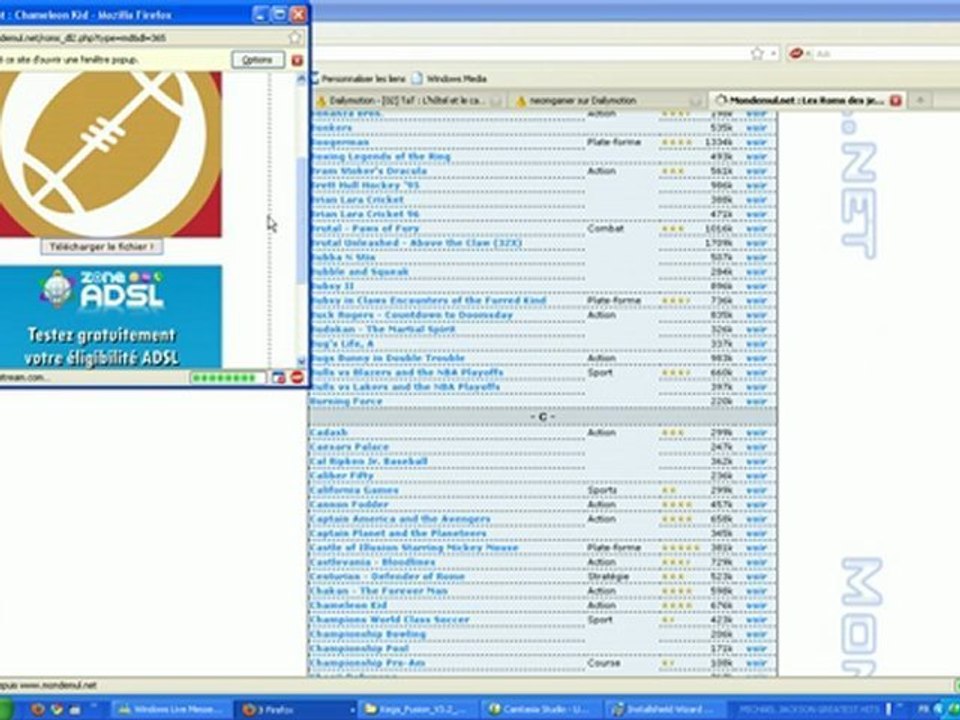
Task: Click the 'Télécharger le fichier' button in popup
Action: coord(102,247)
